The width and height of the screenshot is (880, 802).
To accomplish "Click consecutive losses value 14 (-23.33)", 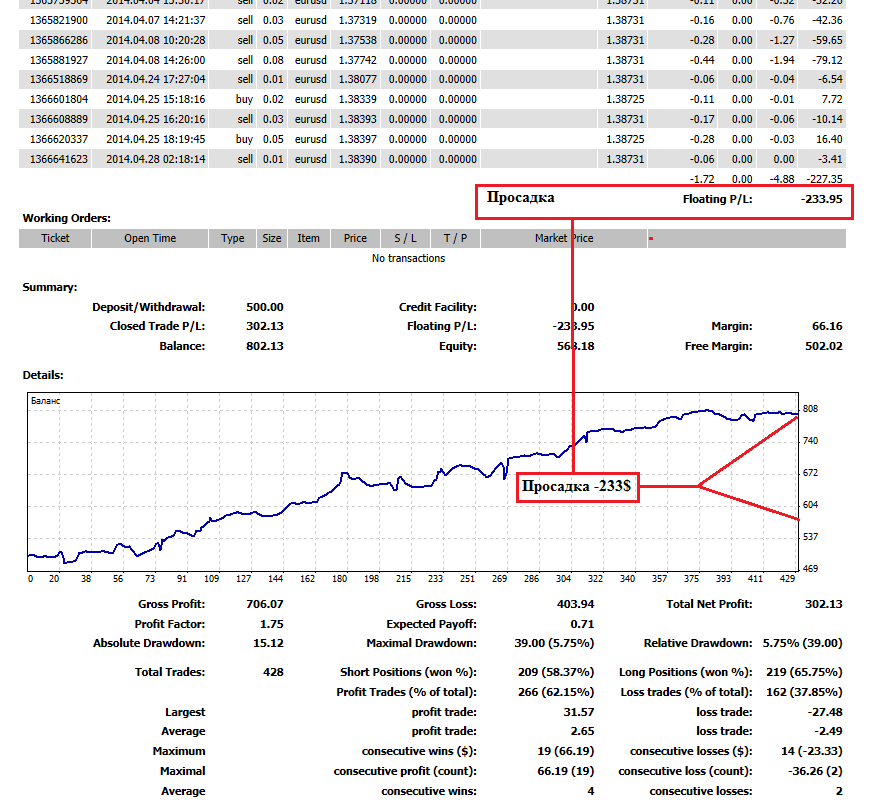I will click(812, 751).
